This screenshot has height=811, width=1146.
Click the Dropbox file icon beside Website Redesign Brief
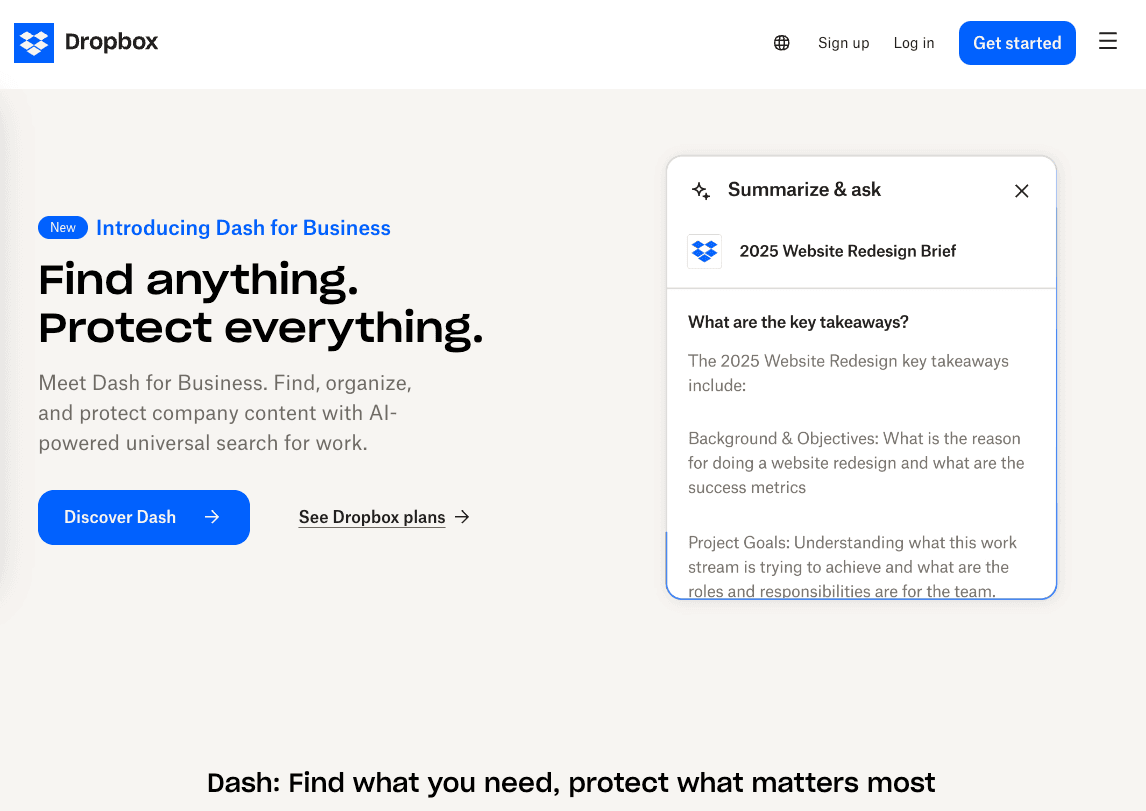point(704,251)
